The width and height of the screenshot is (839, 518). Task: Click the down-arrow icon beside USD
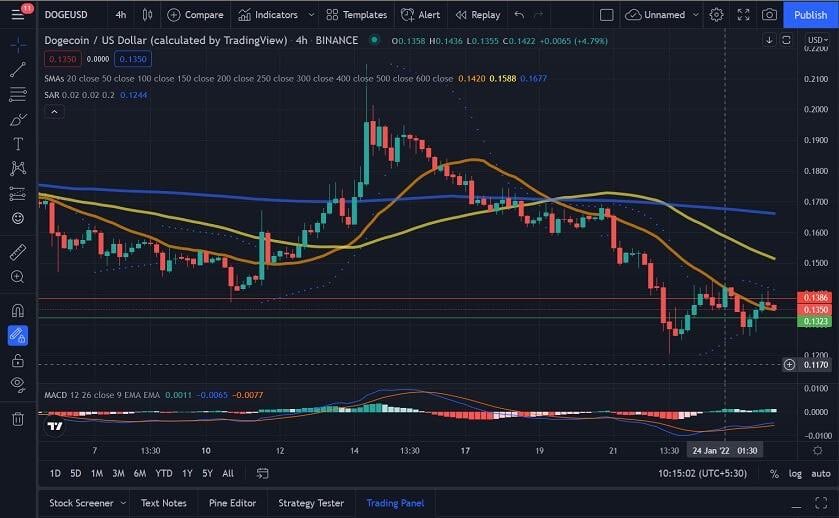pyautogui.click(x=769, y=40)
